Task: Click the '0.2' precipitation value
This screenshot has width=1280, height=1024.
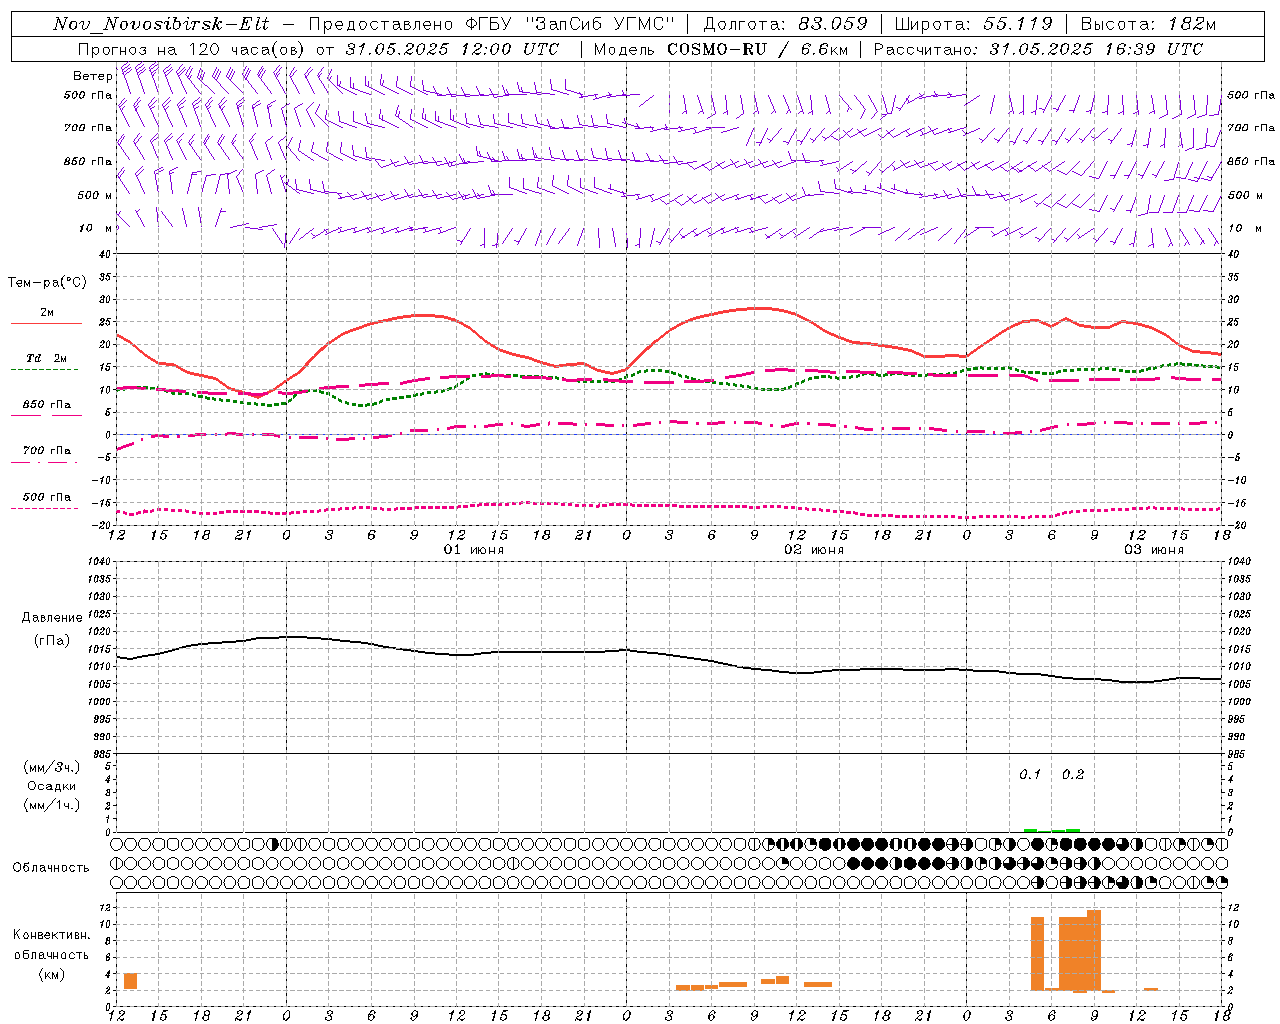Action: [x=1073, y=775]
